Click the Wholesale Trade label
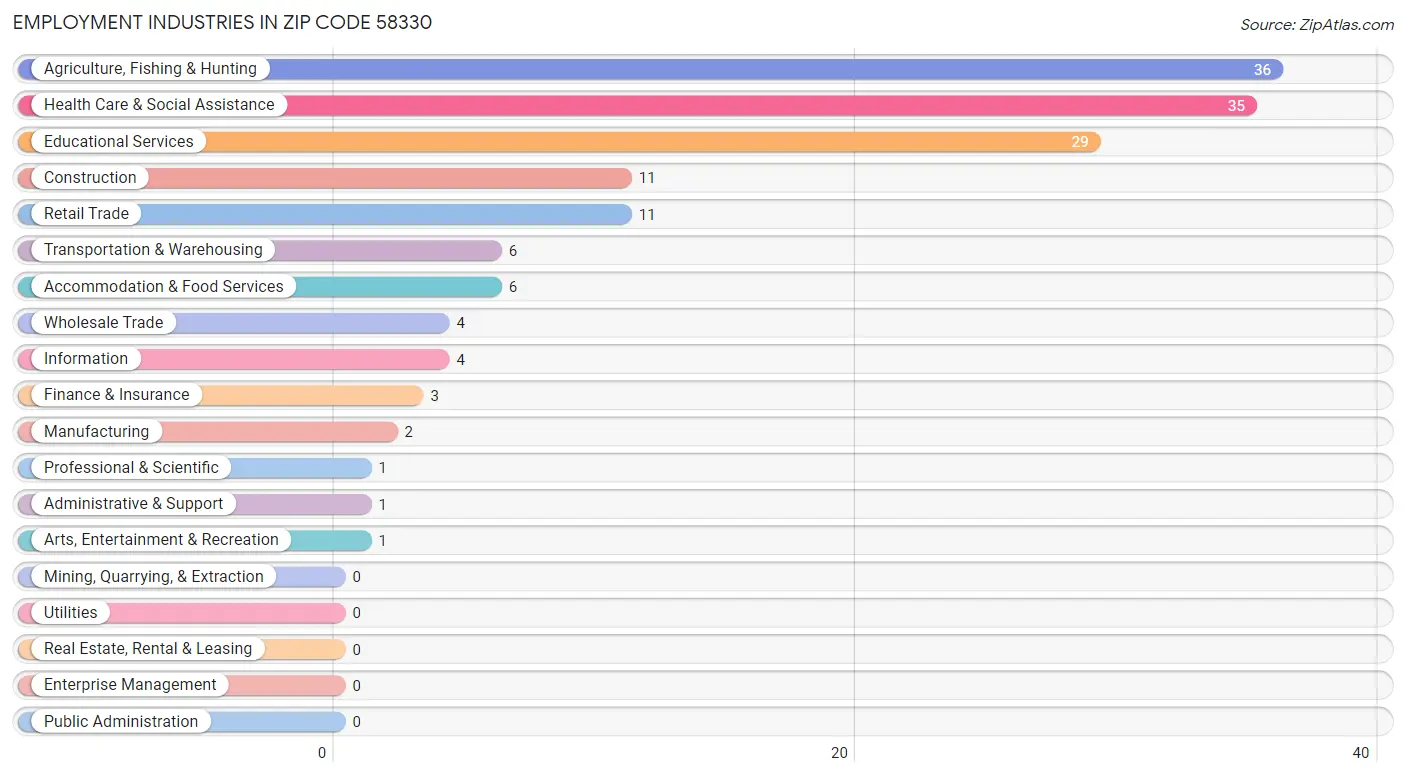 point(104,323)
